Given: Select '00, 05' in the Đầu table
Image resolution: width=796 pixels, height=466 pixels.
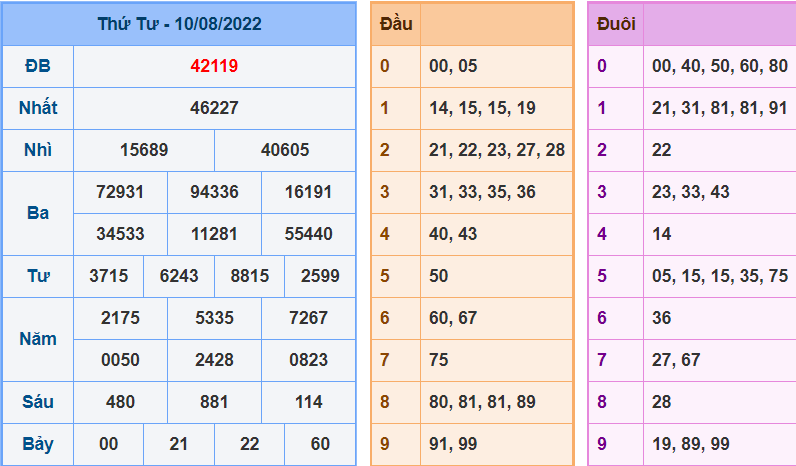Looking at the screenshot, I should click(x=453, y=66).
